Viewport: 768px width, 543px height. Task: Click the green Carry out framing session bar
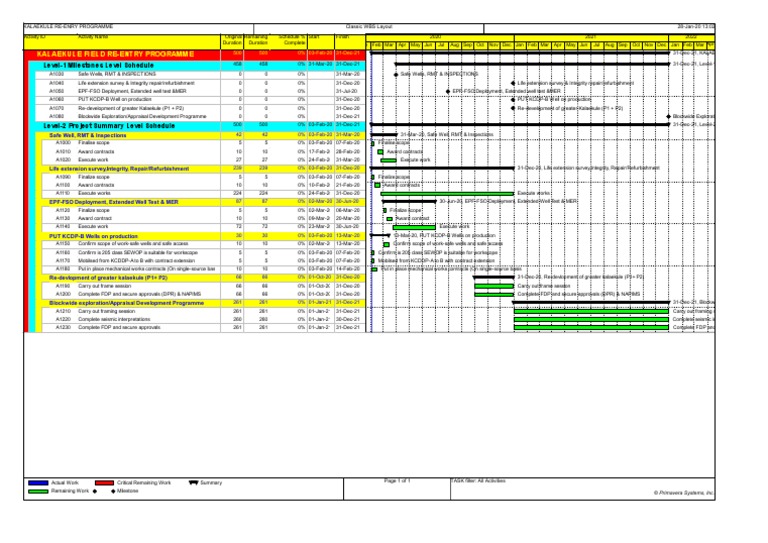click(591, 311)
